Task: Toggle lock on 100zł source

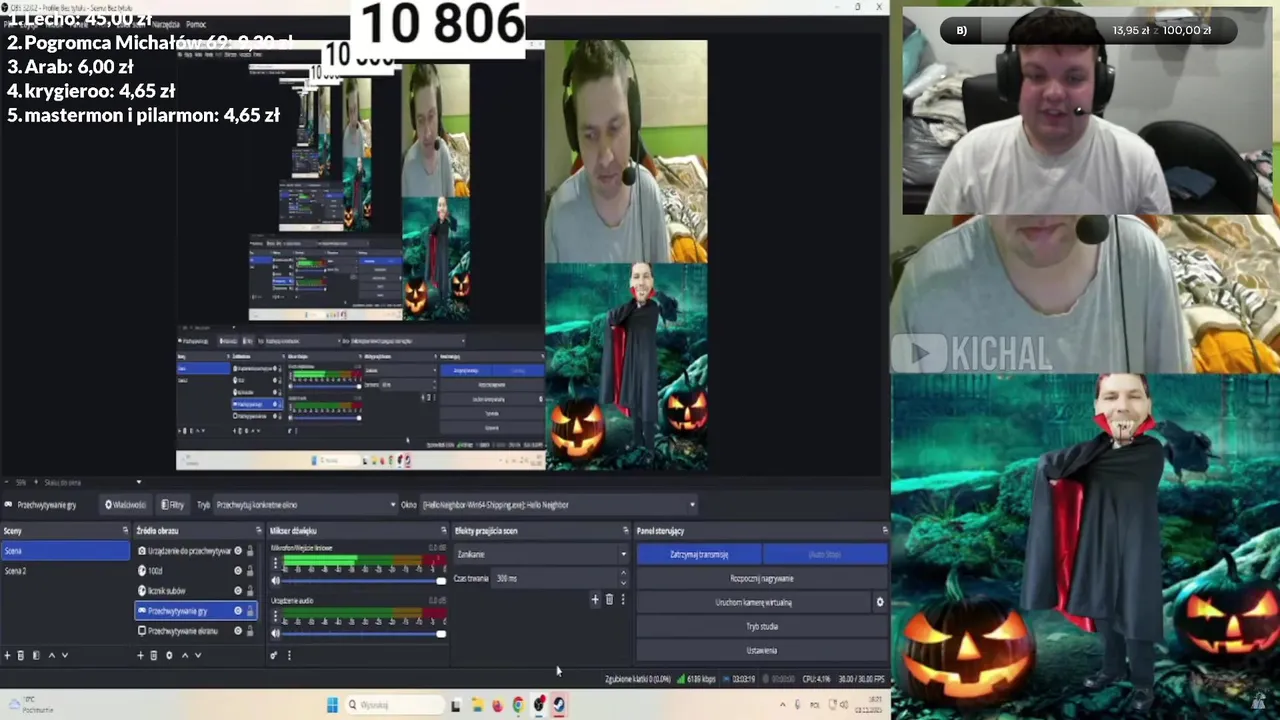Action: click(x=250, y=571)
